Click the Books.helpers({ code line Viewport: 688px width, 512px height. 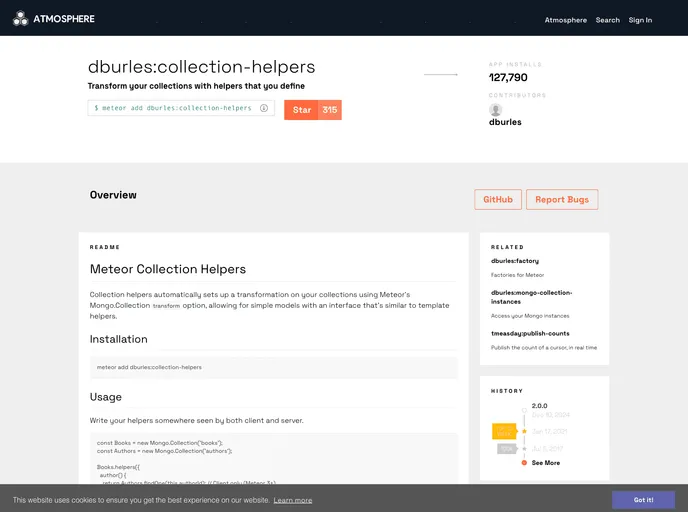(x=118, y=467)
